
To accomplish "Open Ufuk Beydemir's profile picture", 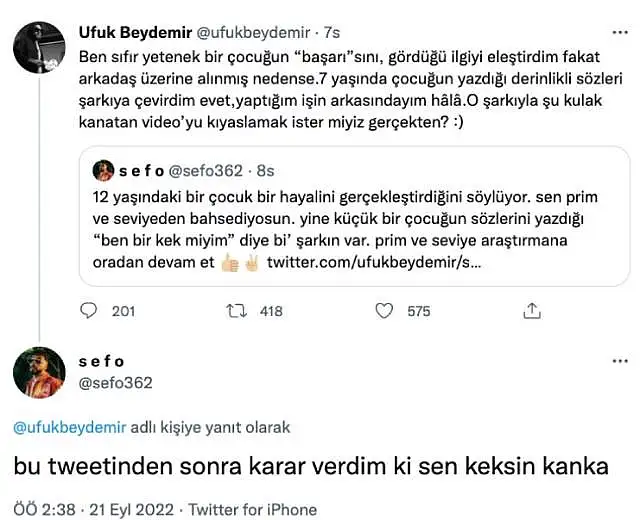I will [39, 47].
